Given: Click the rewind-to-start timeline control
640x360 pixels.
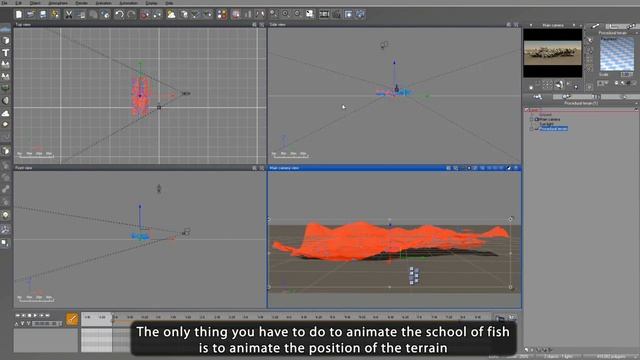Looking at the screenshot, I should (x=18, y=316).
